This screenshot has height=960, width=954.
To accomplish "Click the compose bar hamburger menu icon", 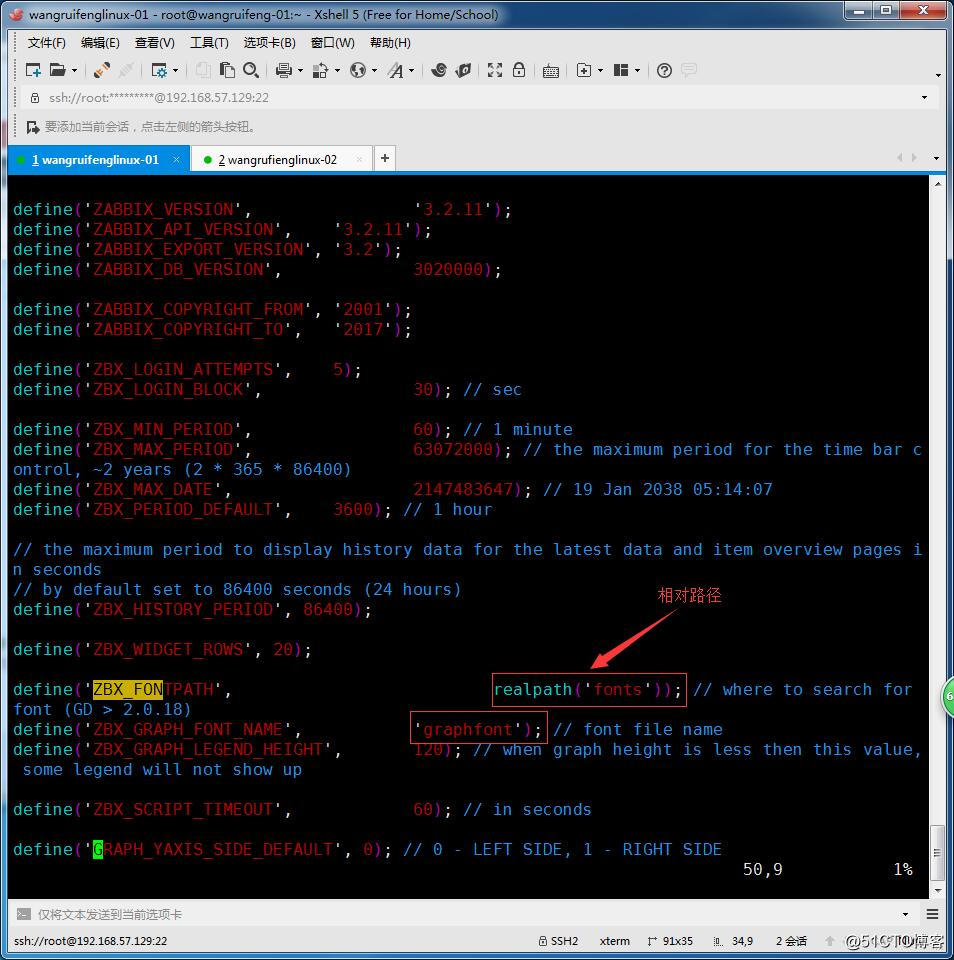I will [933, 914].
